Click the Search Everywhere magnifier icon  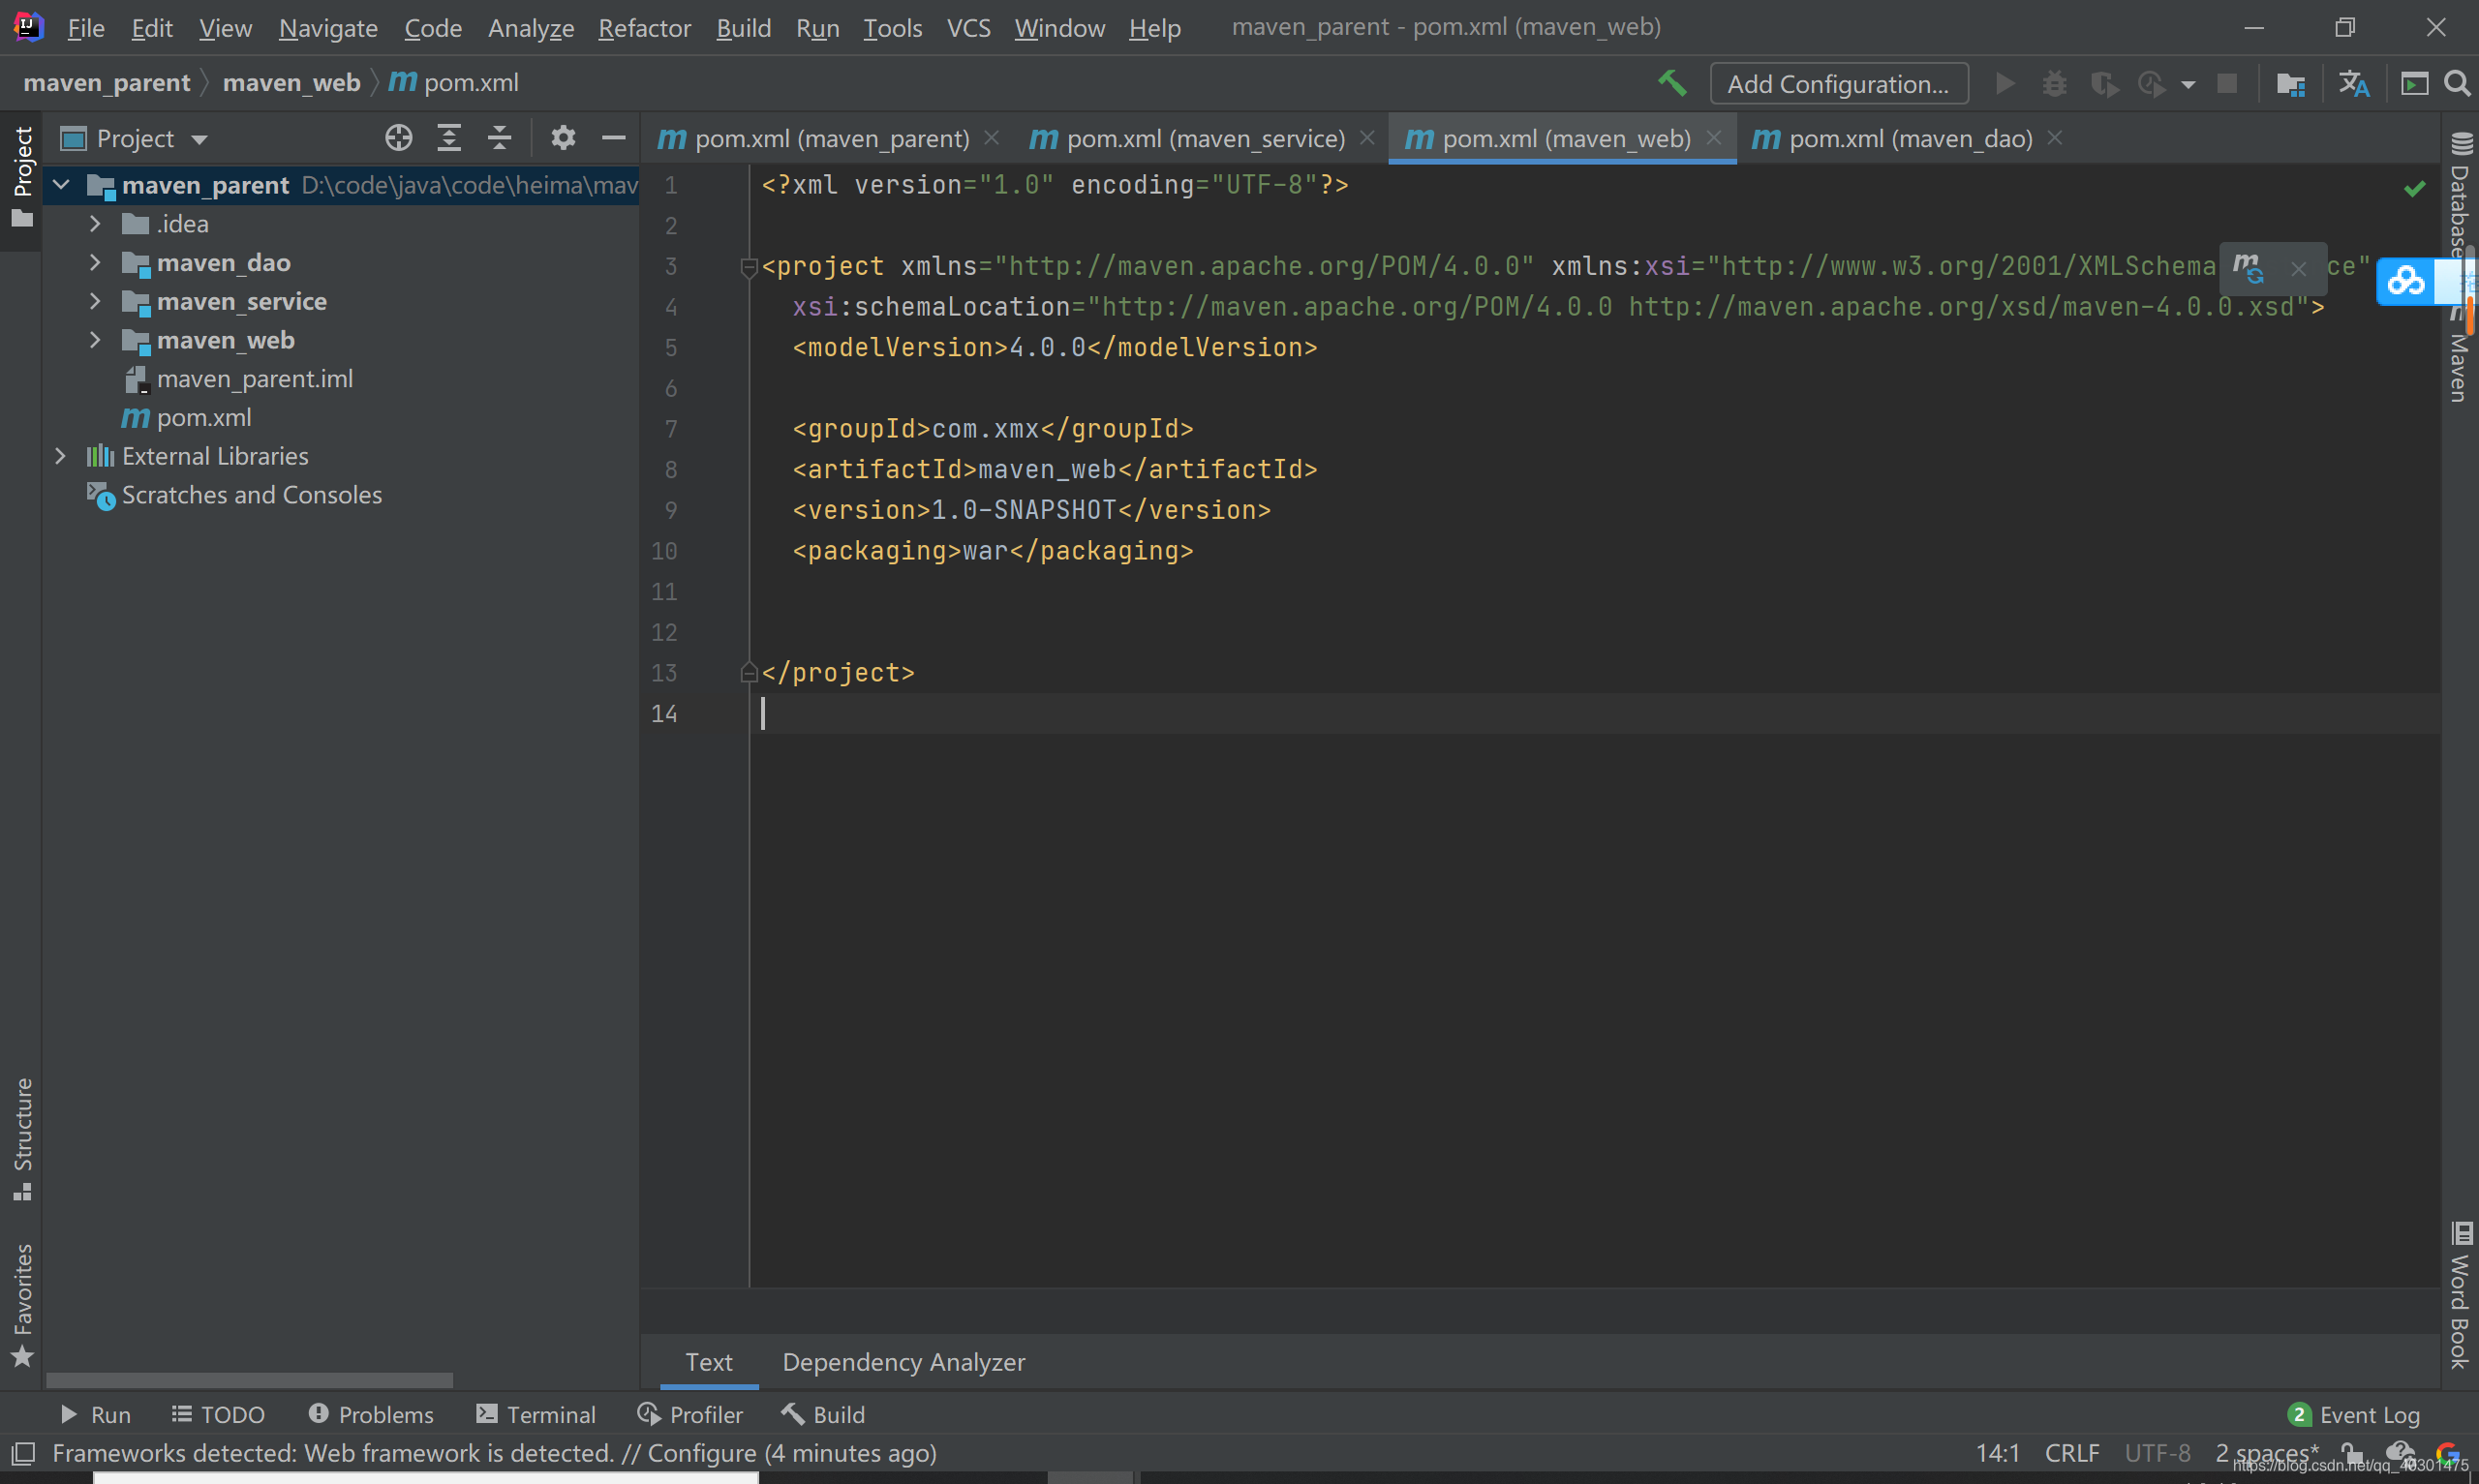pos(2457,84)
